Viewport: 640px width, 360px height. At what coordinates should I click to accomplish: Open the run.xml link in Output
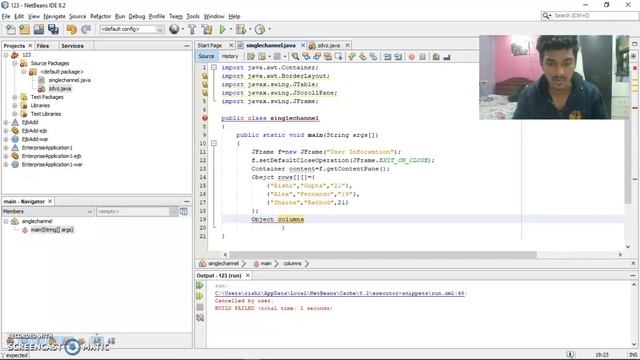(x=340, y=293)
